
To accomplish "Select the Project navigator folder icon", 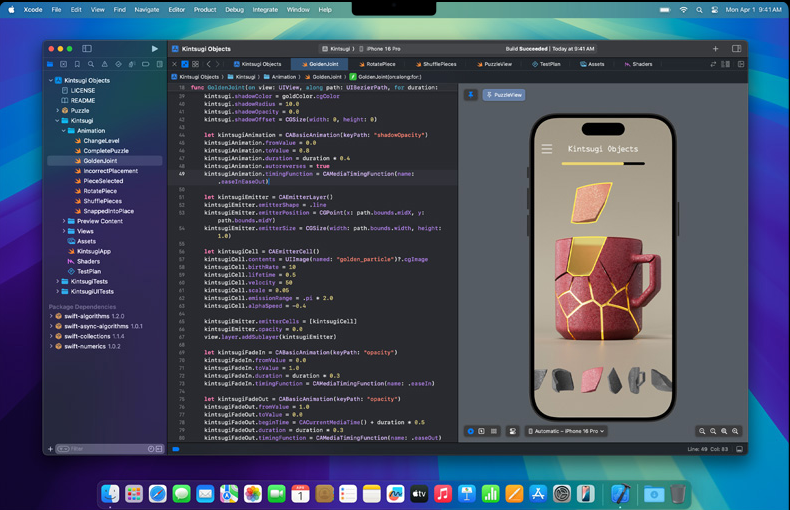I will coord(50,65).
